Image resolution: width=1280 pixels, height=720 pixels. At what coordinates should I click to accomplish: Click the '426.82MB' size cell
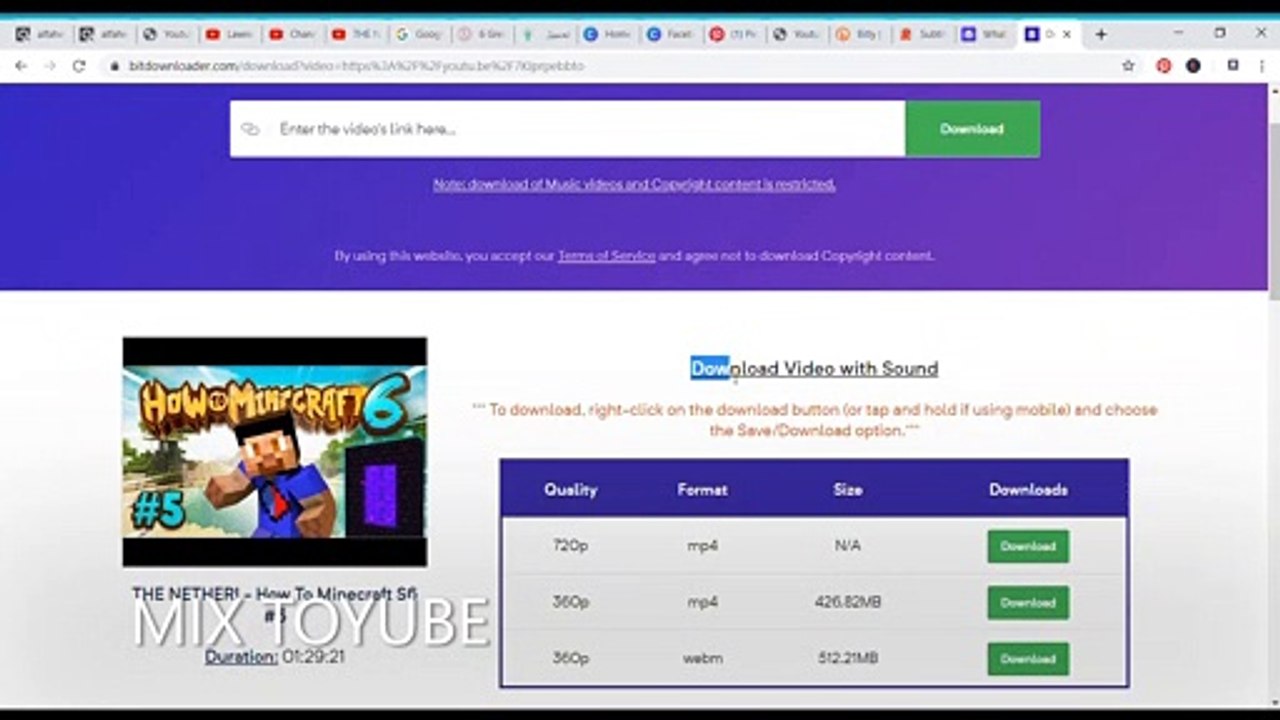point(847,602)
